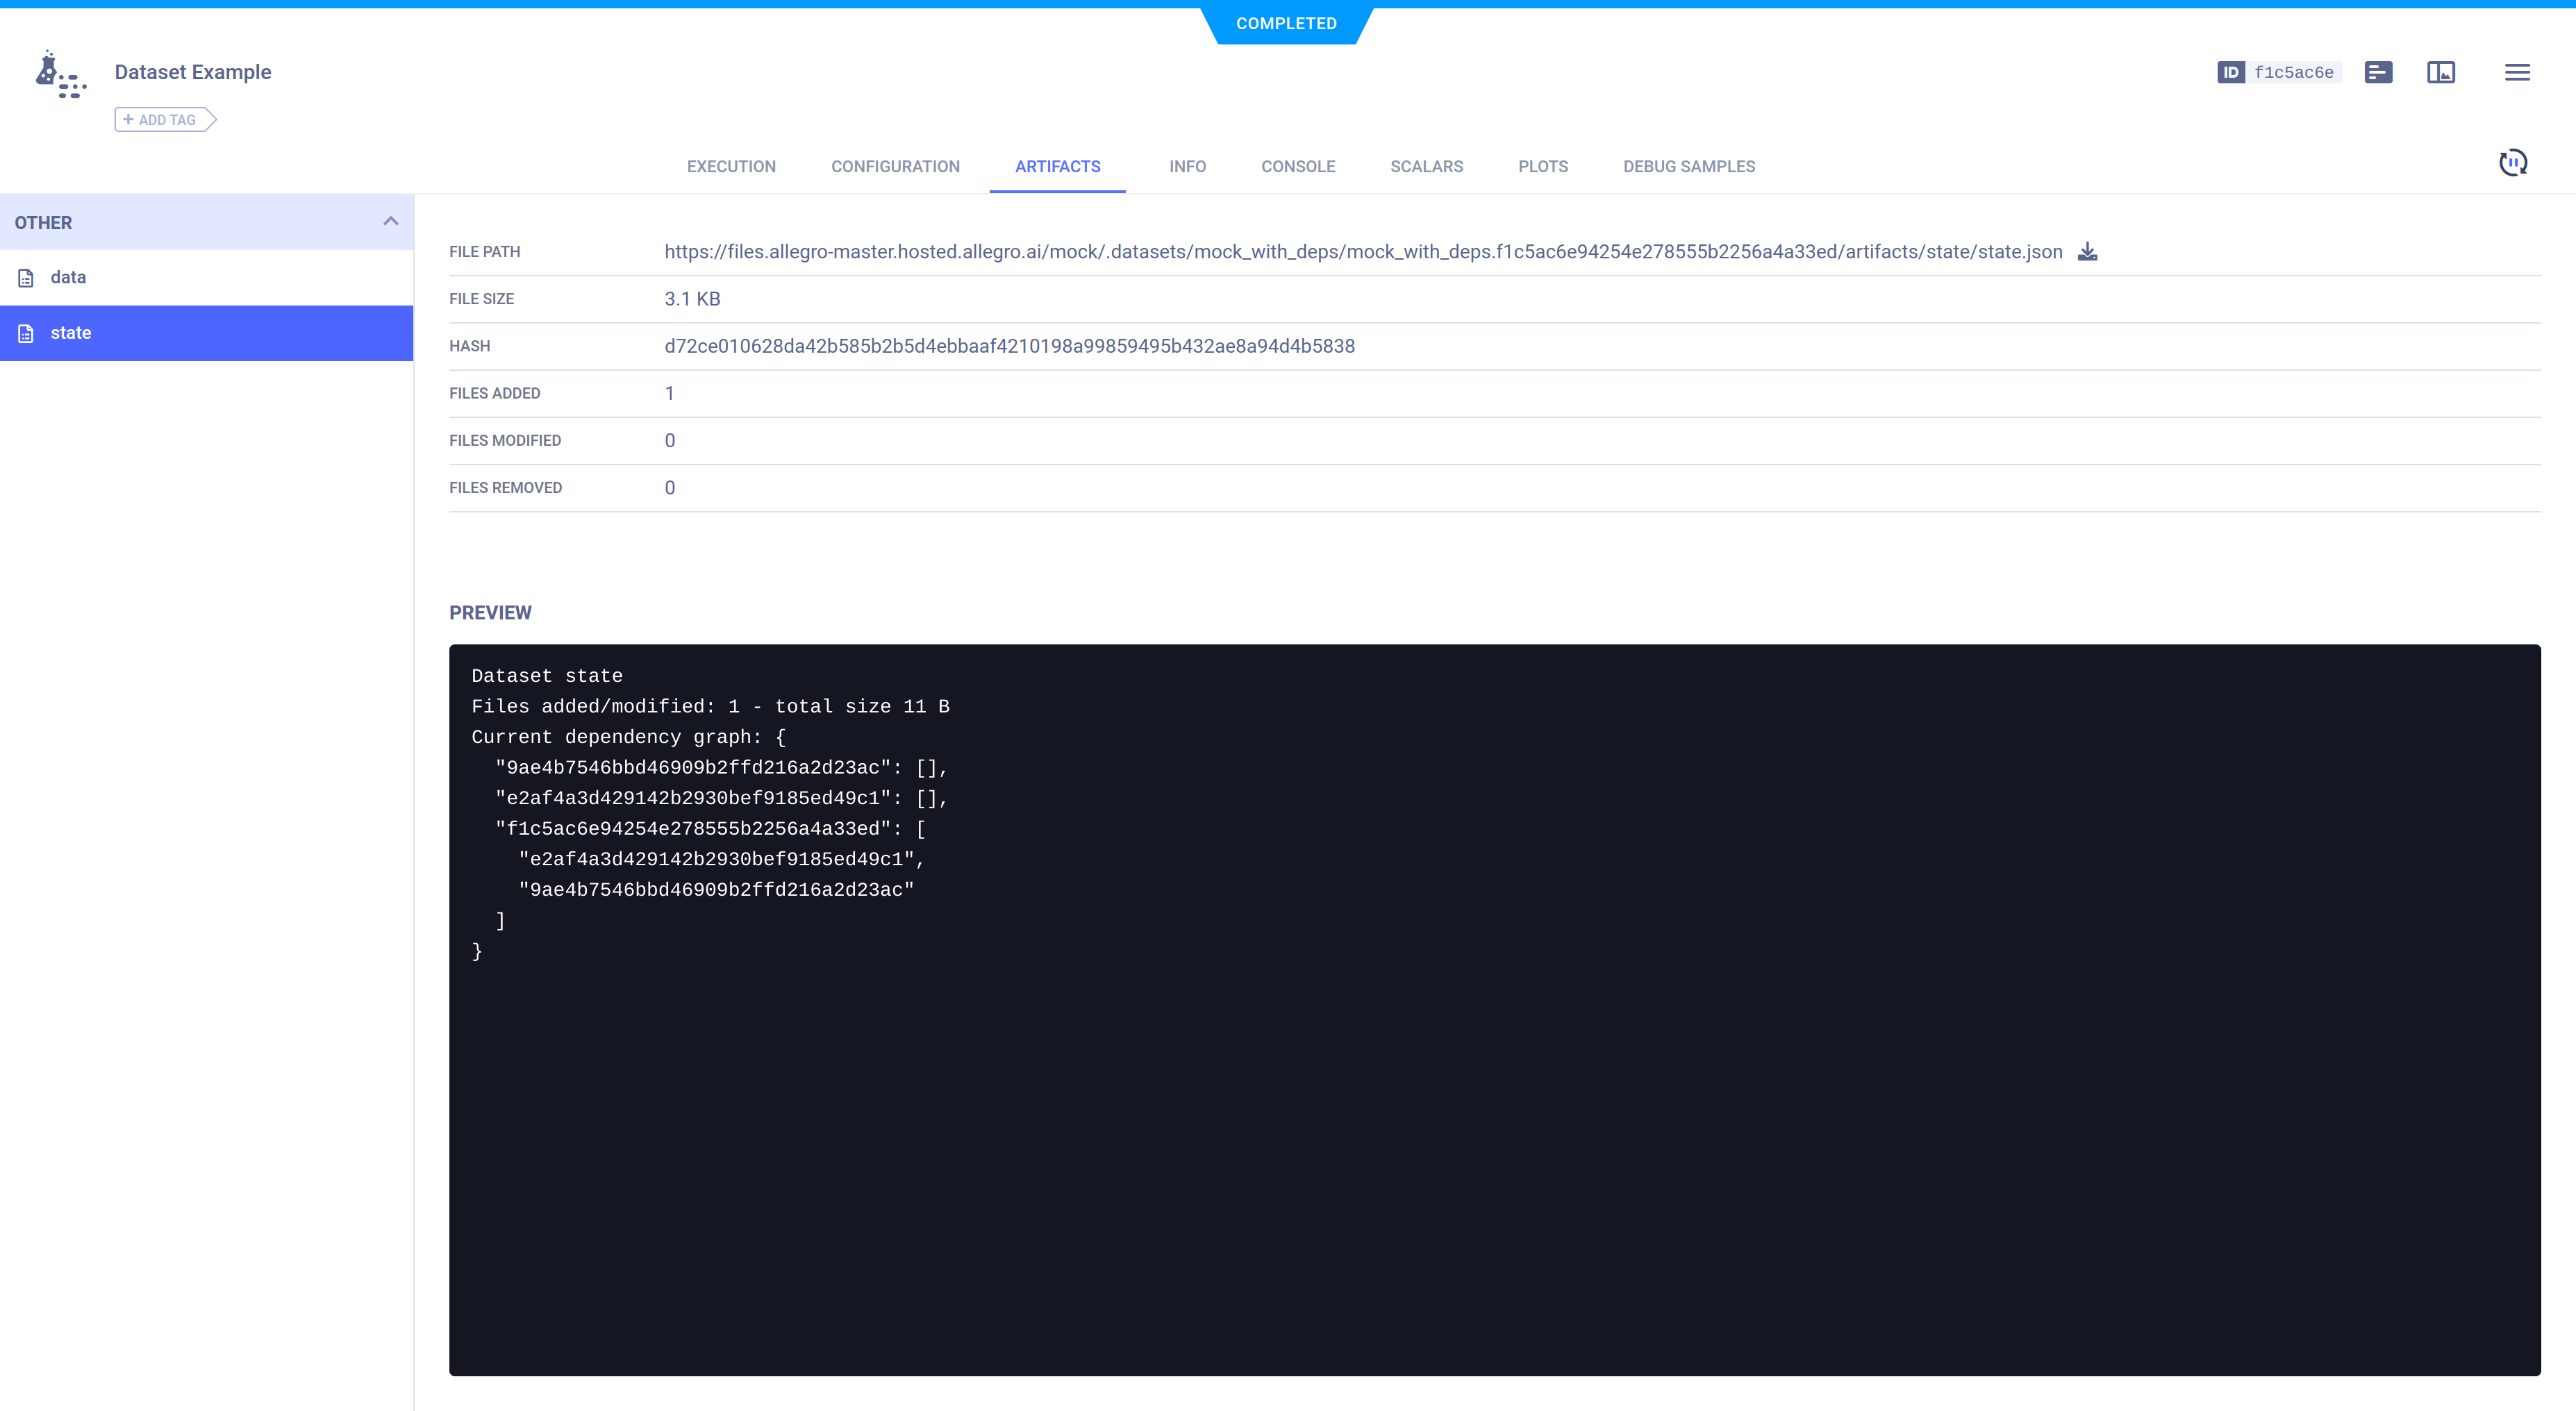The height and width of the screenshot is (1411, 2576).
Task: Expand the data artifact entry
Action: [x=68, y=277]
